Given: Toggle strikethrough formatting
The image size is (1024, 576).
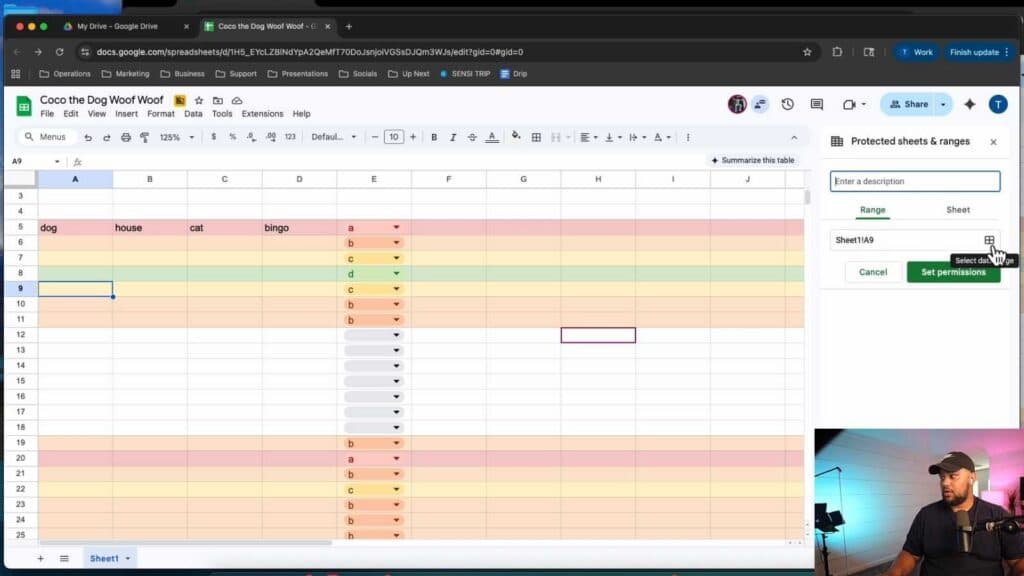Looking at the screenshot, I should coord(472,137).
